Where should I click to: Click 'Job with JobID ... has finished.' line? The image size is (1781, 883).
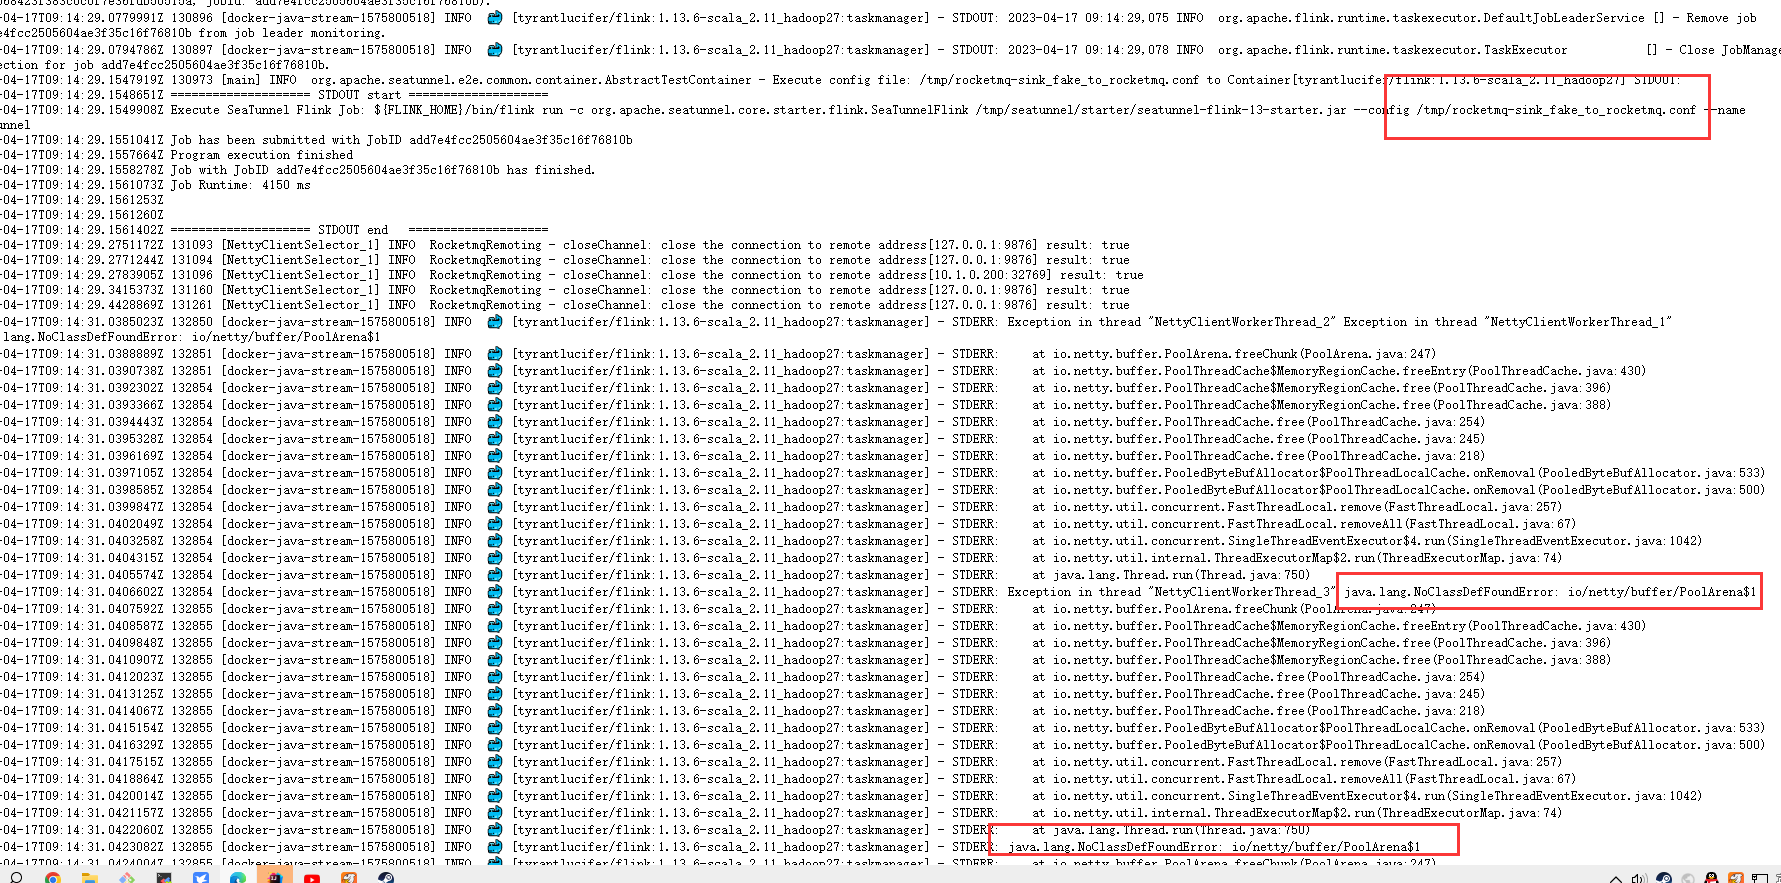383,170
